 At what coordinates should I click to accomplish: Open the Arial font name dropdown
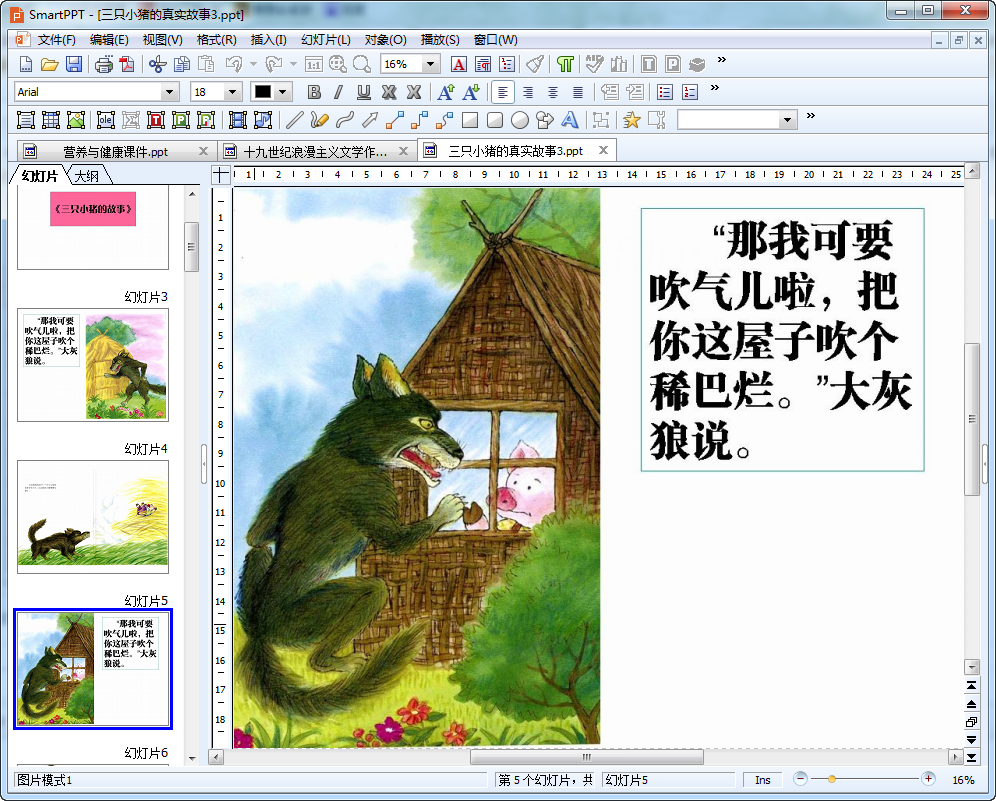[169, 92]
